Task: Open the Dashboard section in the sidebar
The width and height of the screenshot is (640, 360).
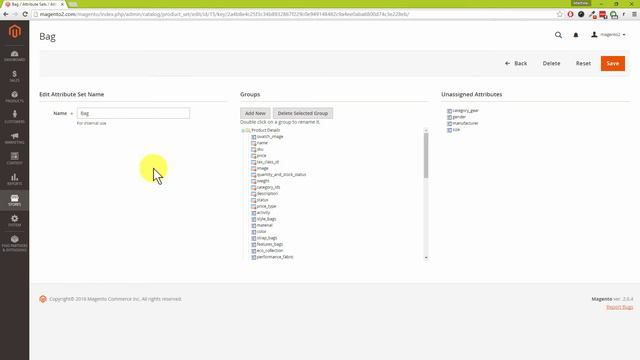Action: click(x=15, y=56)
